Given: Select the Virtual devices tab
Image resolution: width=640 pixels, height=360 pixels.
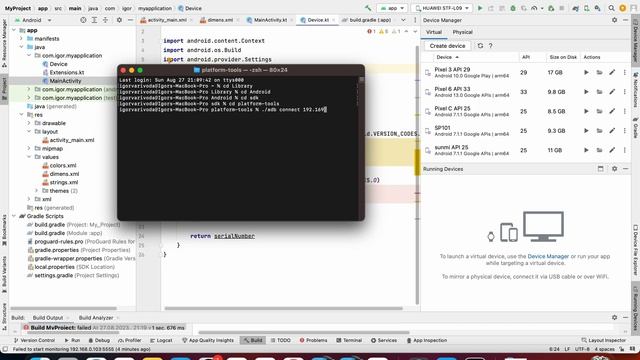Looking at the screenshot, I should [x=433, y=32].
